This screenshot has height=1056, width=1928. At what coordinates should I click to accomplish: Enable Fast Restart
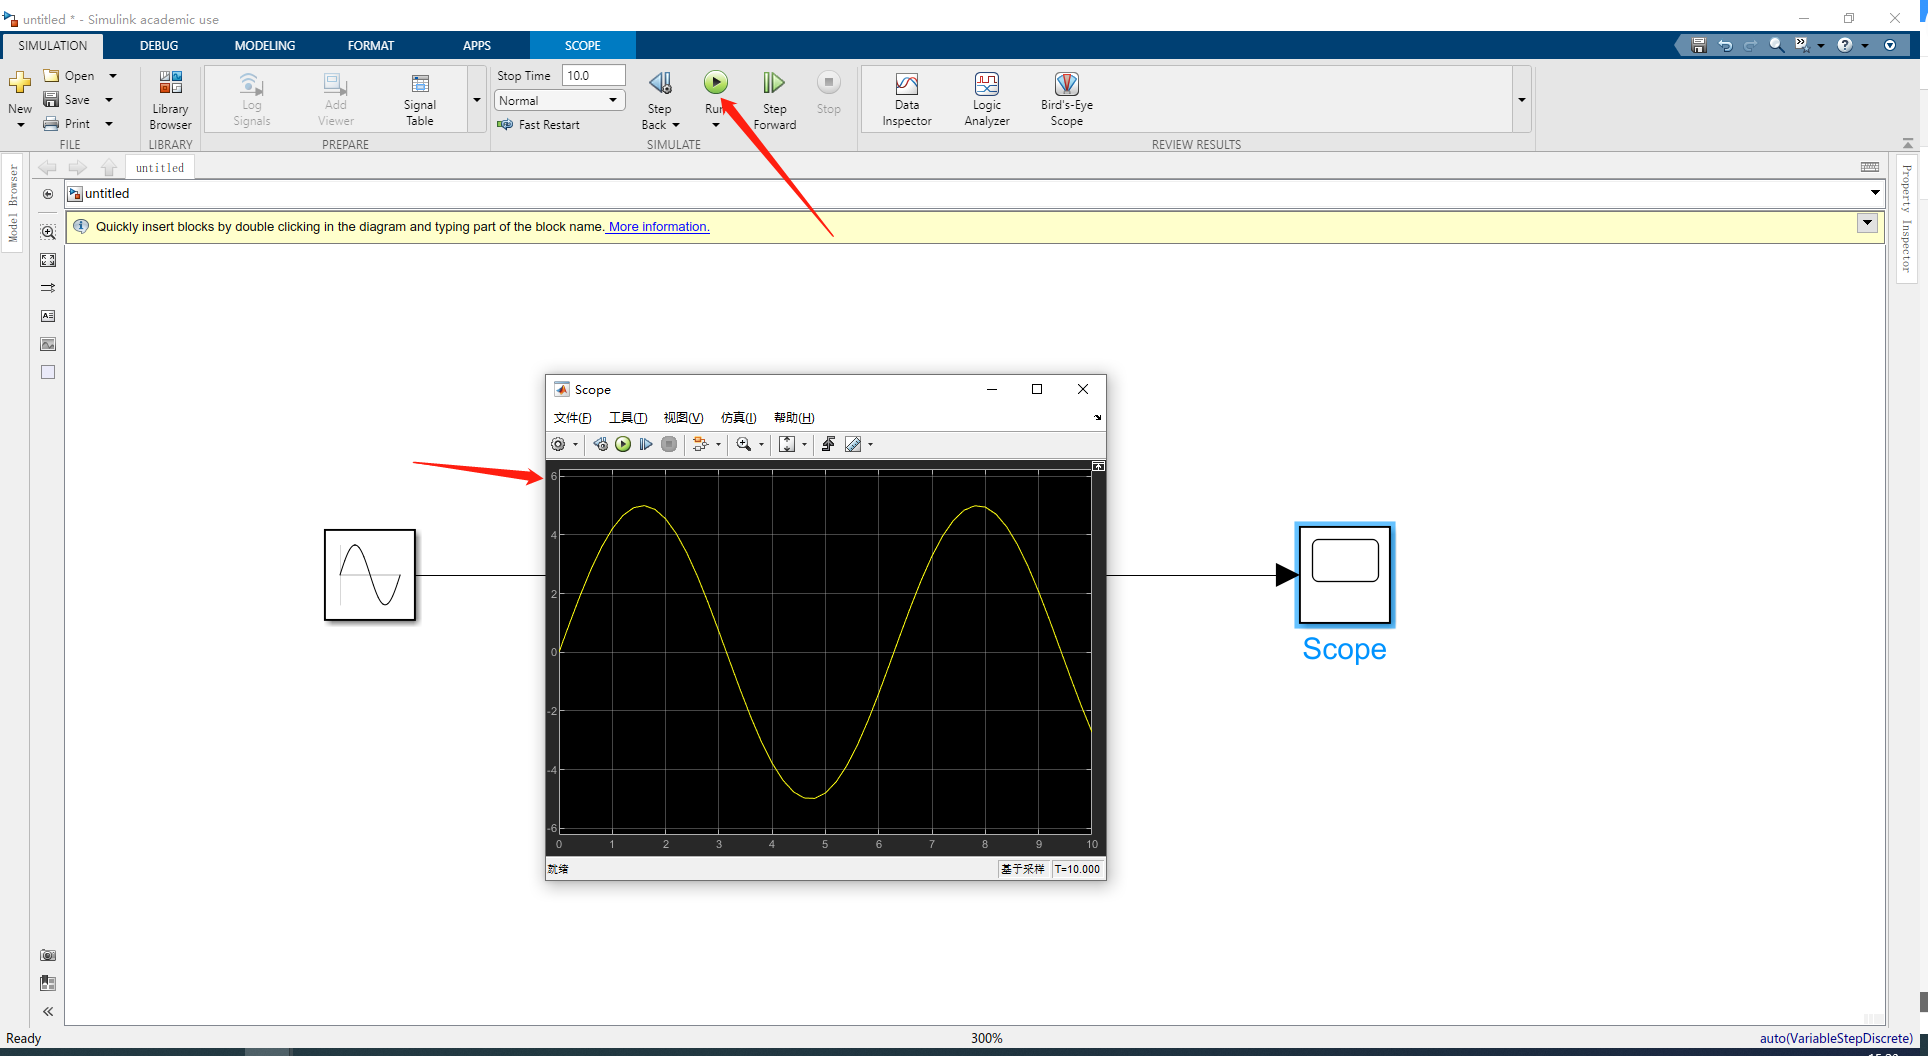(x=540, y=124)
